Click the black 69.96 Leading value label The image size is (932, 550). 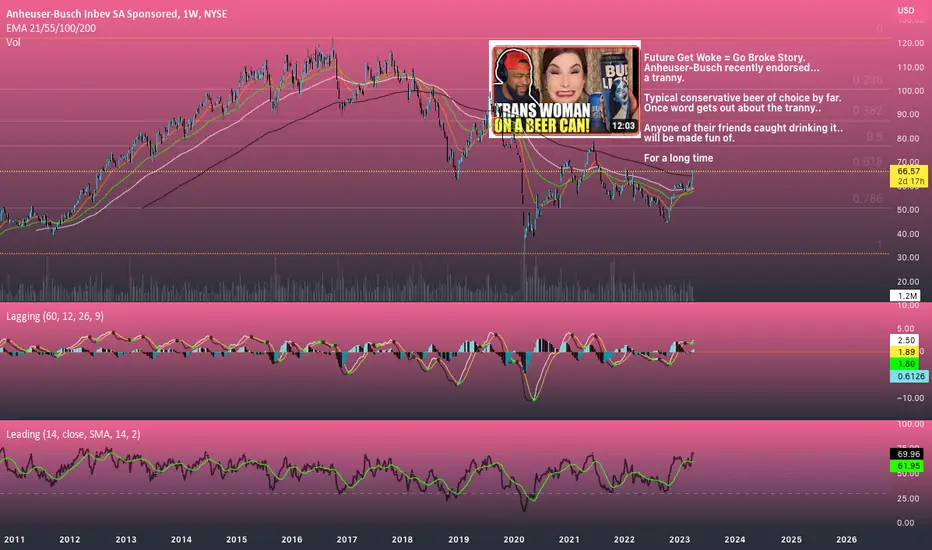[x=906, y=454]
